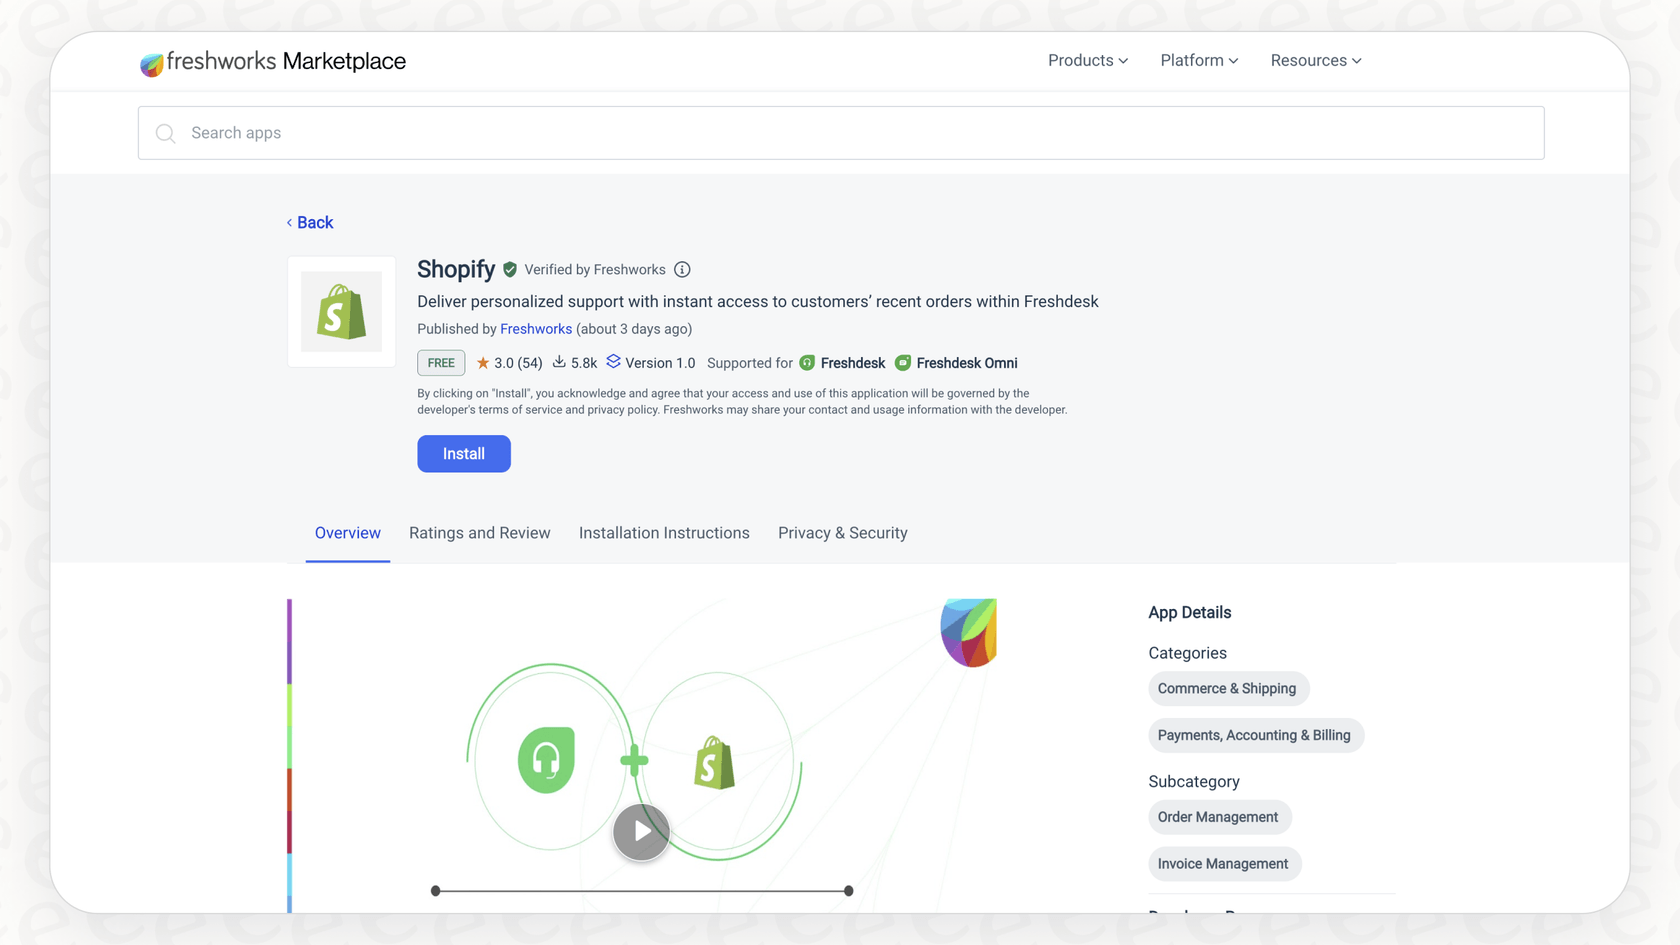The height and width of the screenshot is (945, 1680).
Task: Expand the Platform menu
Action: point(1198,60)
